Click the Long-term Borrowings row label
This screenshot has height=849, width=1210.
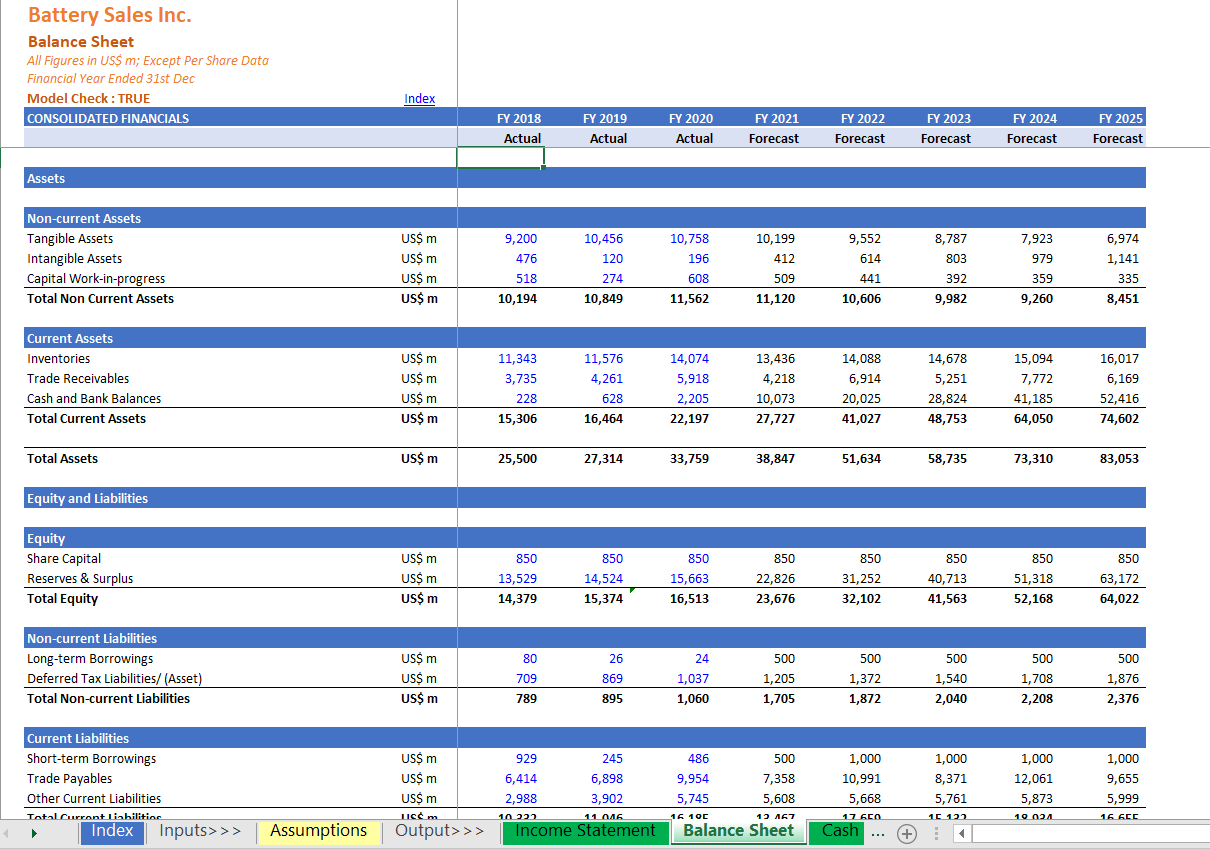tap(90, 658)
